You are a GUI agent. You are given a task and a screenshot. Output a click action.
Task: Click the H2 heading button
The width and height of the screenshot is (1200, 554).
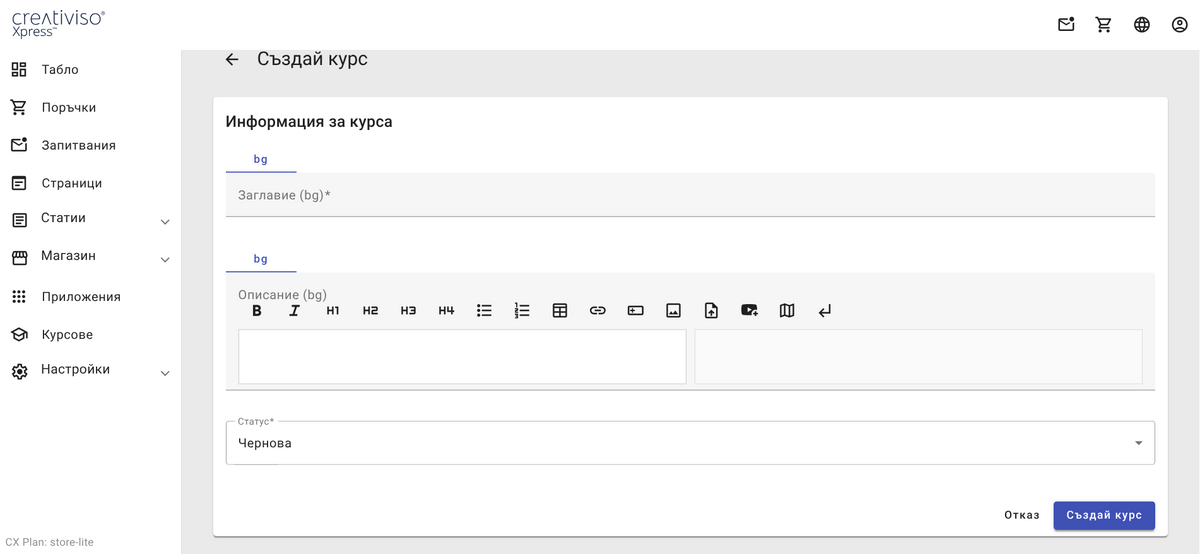pyautogui.click(x=370, y=311)
